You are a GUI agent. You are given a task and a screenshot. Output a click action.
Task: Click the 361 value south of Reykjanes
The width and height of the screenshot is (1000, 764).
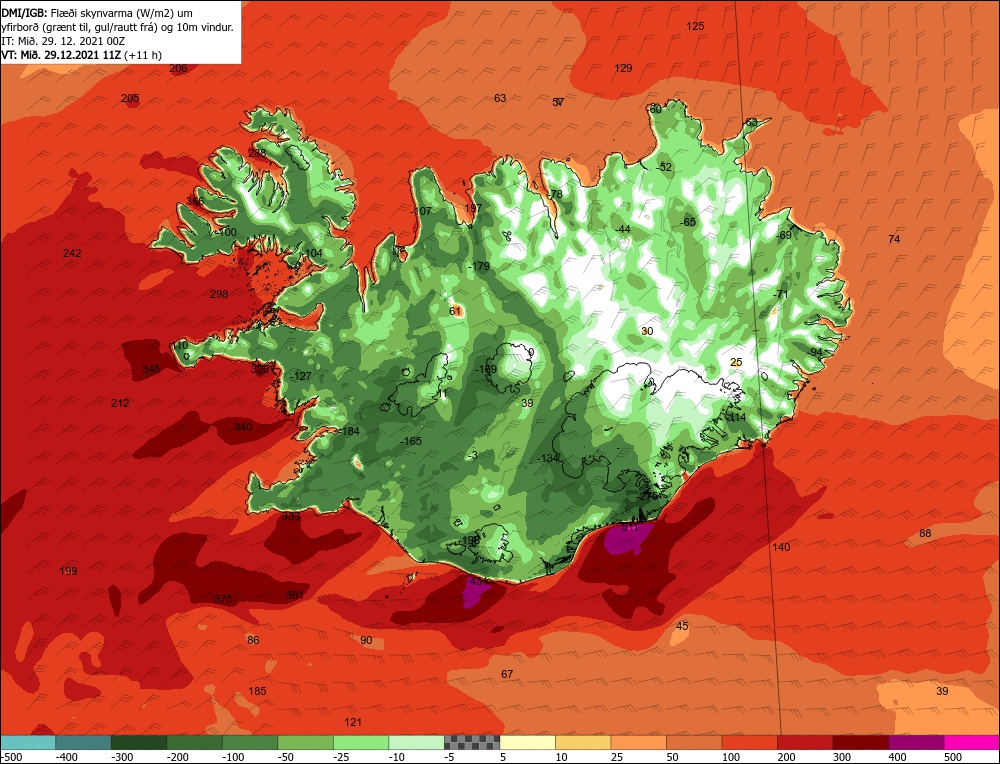pyautogui.click(x=295, y=594)
